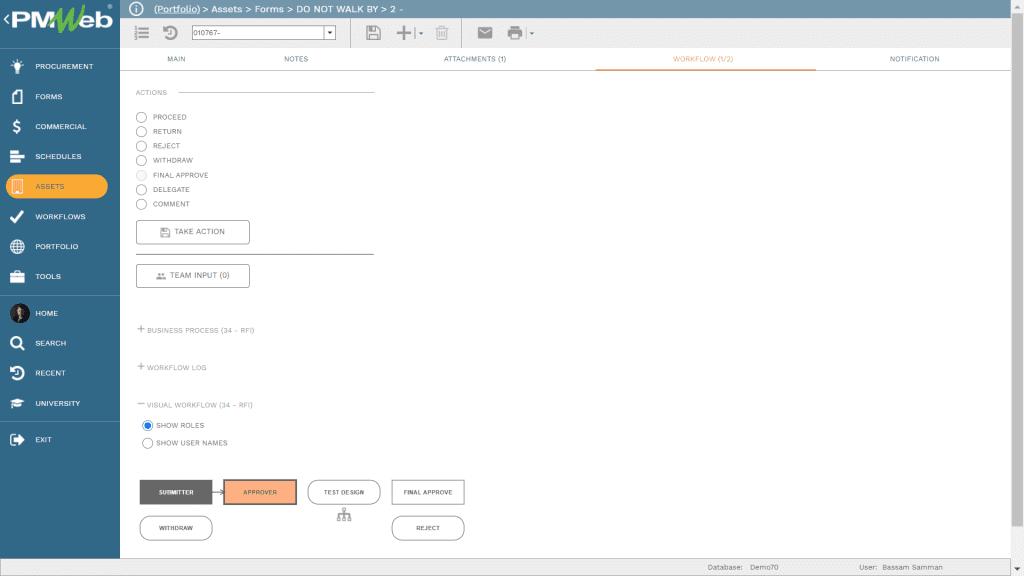This screenshot has width=1024, height=576.
Task: Select the Withdraw action radio button
Action: 142,161
